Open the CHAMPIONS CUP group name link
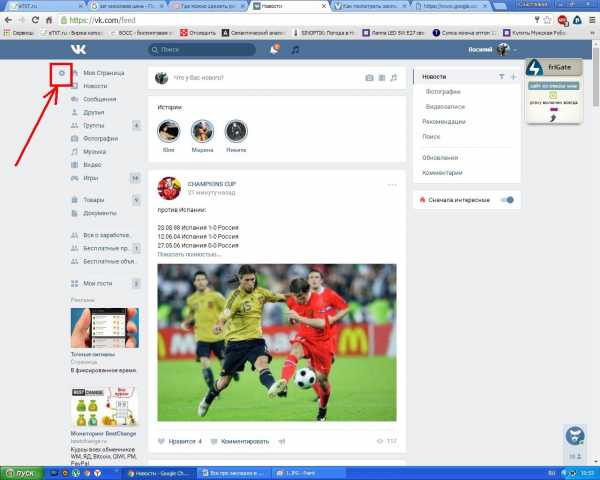Screen dimensions: 600x480 [x=212, y=184]
